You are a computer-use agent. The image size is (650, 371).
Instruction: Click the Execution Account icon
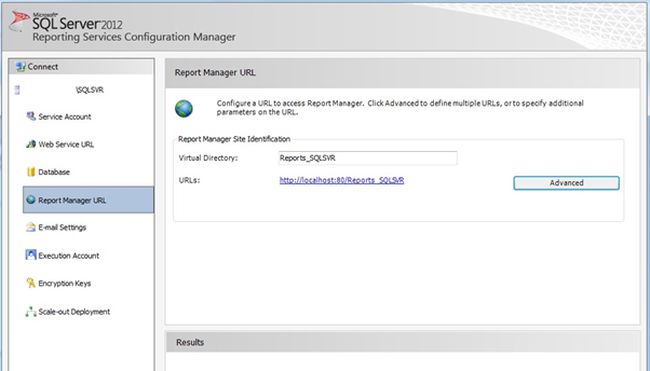[x=31, y=255]
